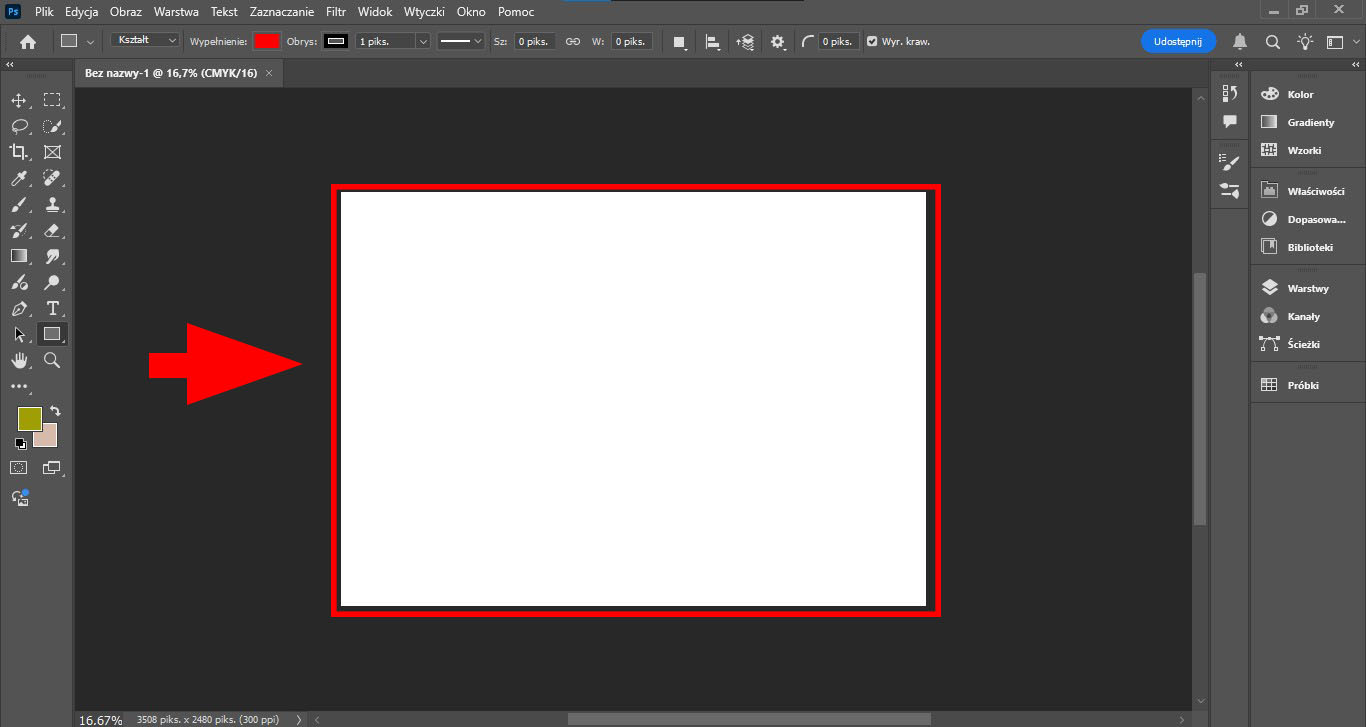Expand the stroke width 1 piks. dropdown

[423, 41]
